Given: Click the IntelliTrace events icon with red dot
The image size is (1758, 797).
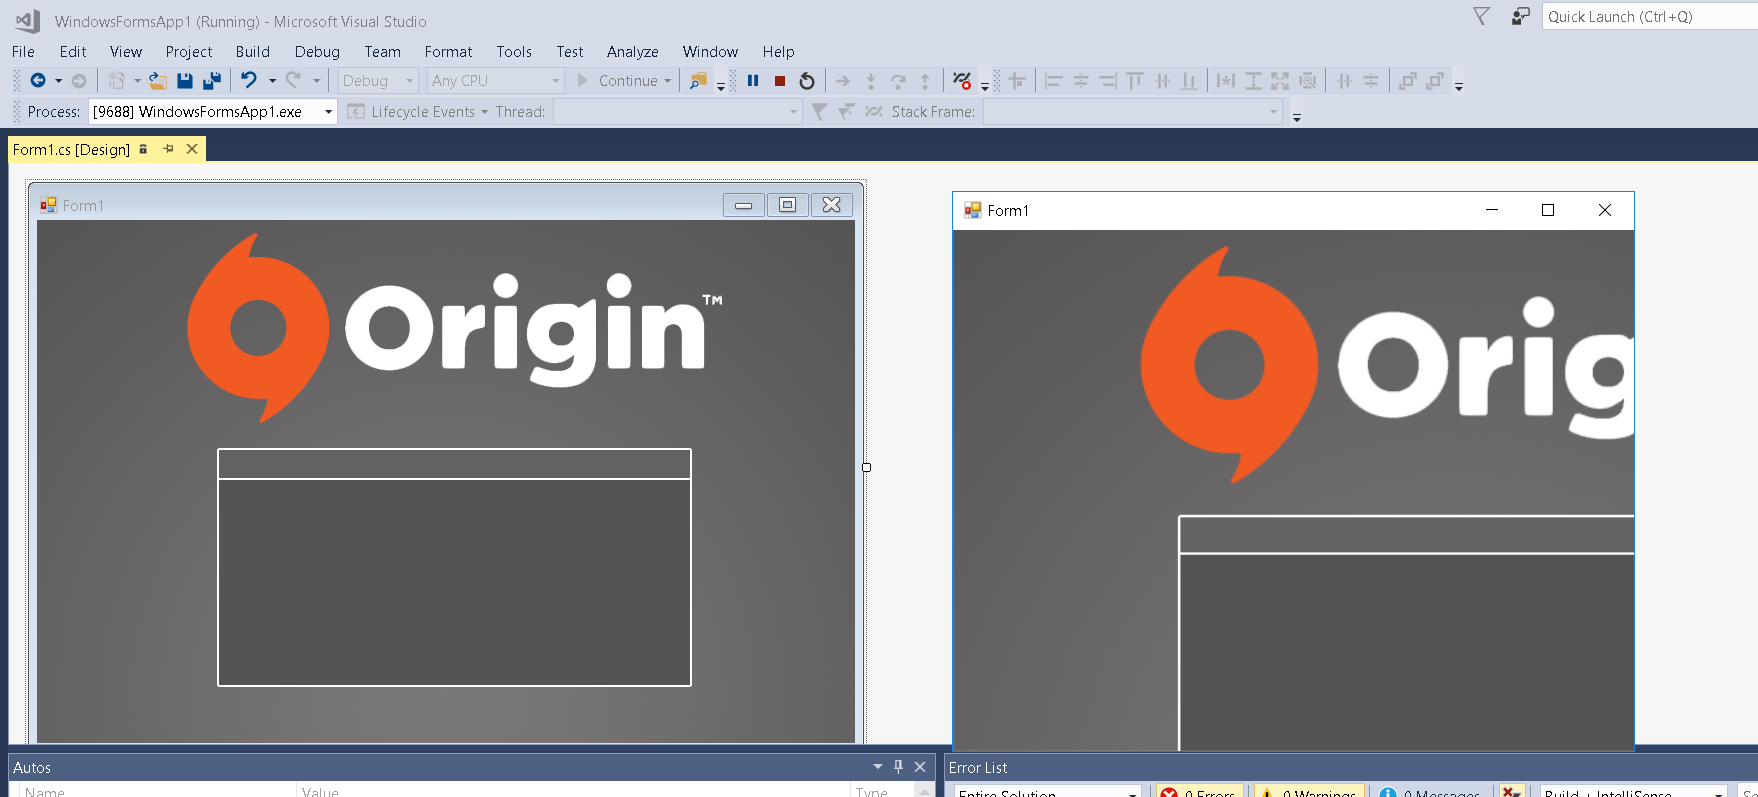Looking at the screenshot, I should [x=962, y=81].
